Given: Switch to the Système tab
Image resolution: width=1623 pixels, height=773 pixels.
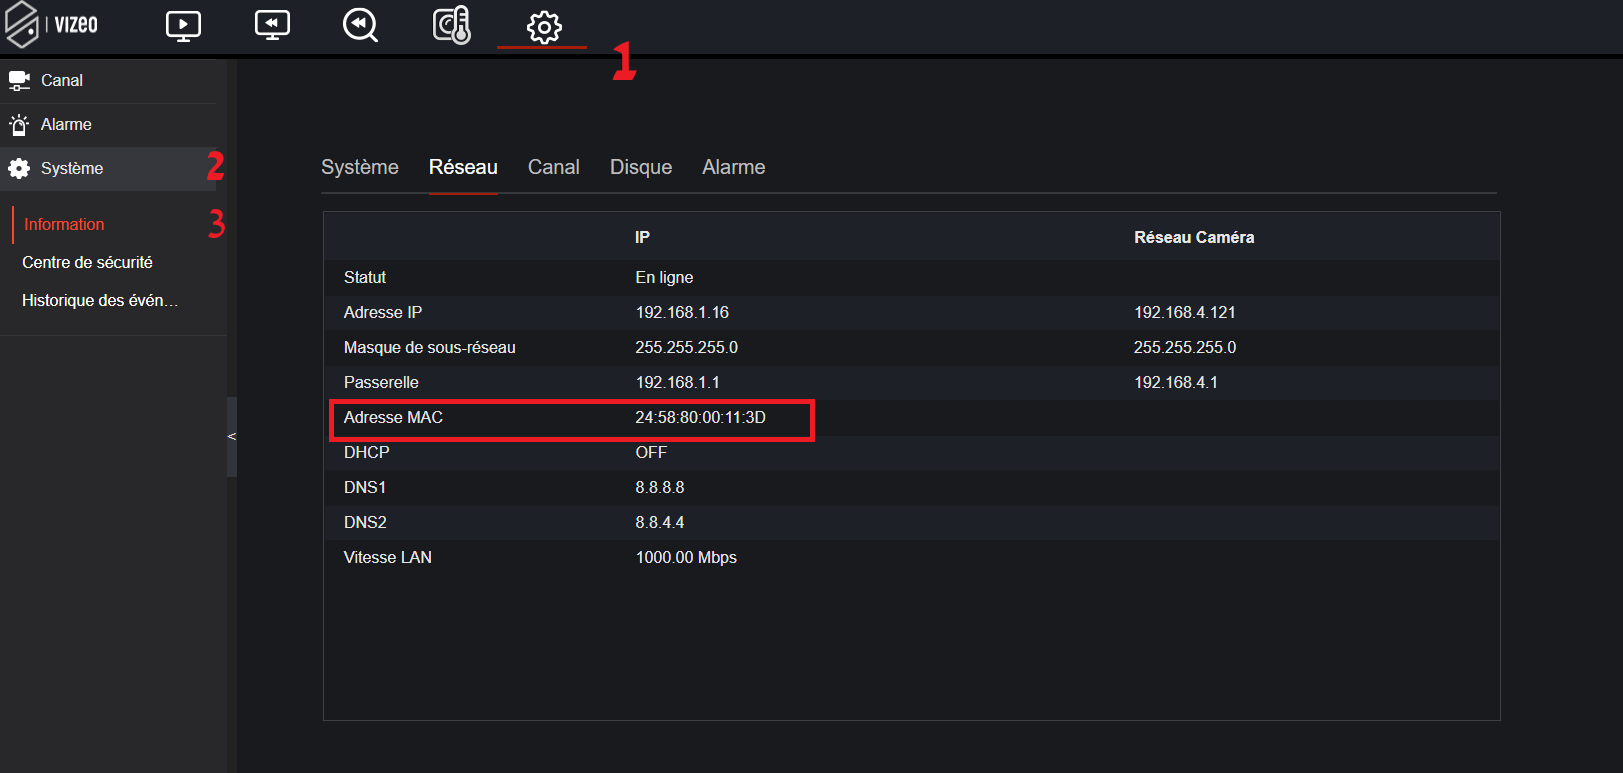Looking at the screenshot, I should 359,167.
